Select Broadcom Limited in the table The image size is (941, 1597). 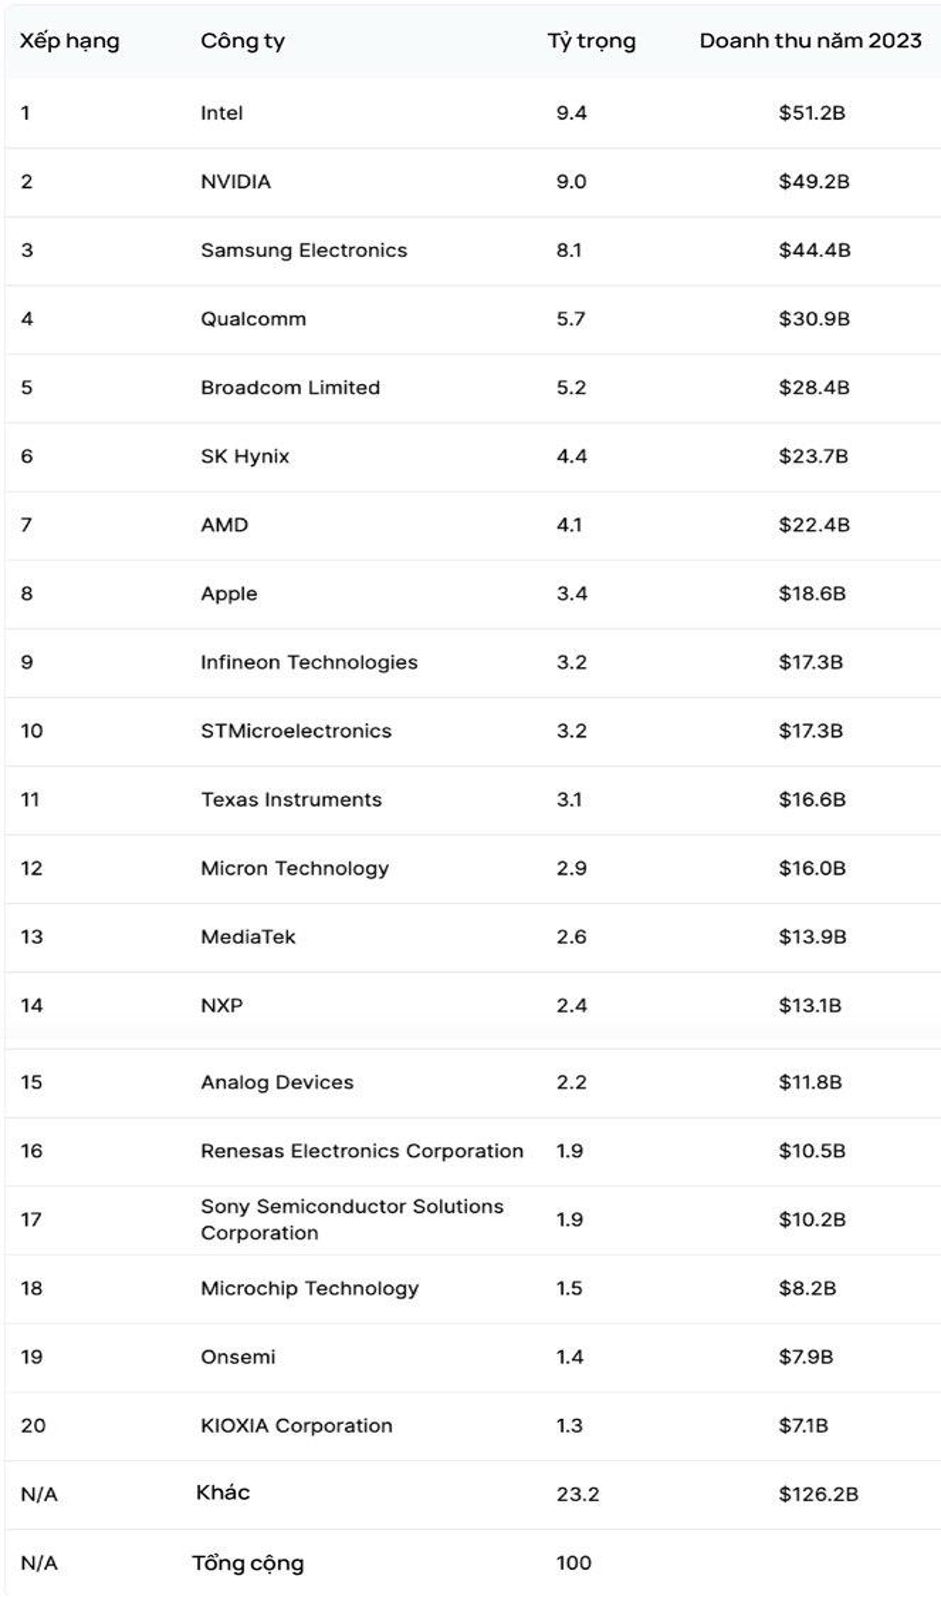290,388
